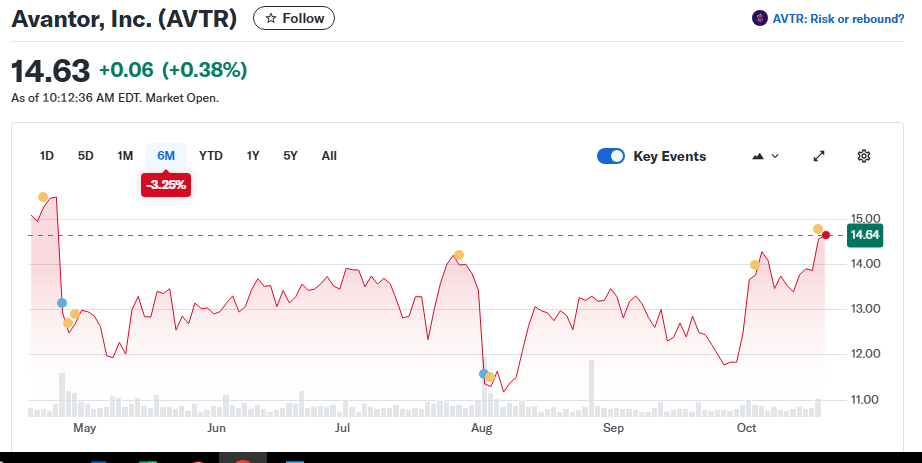The height and width of the screenshot is (463, 922).
Task: Click the Follow star button
Action: click(x=294, y=18)
